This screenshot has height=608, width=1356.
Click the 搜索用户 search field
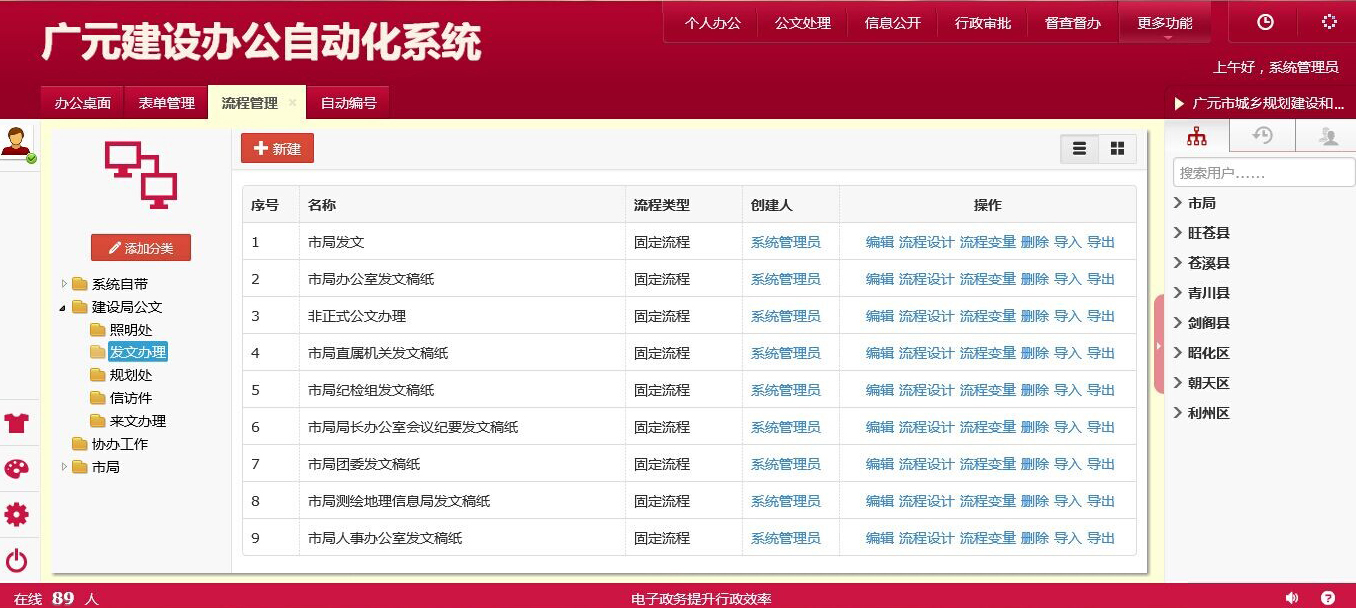point(1249,173)
